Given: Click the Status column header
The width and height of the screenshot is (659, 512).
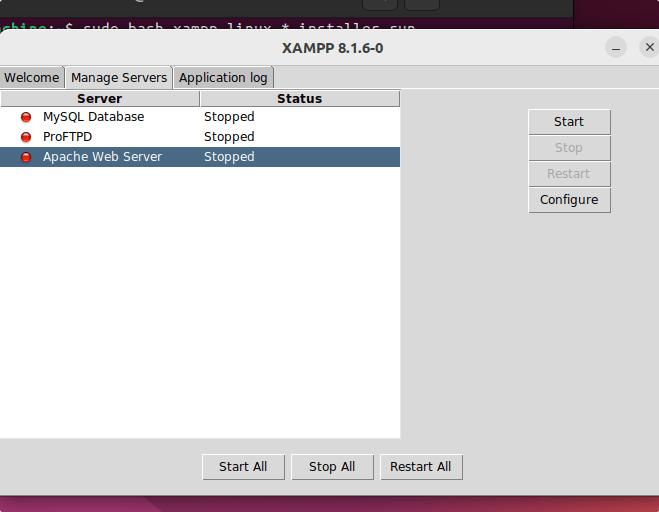Looking at the screenshot, I should pos(300,99).
